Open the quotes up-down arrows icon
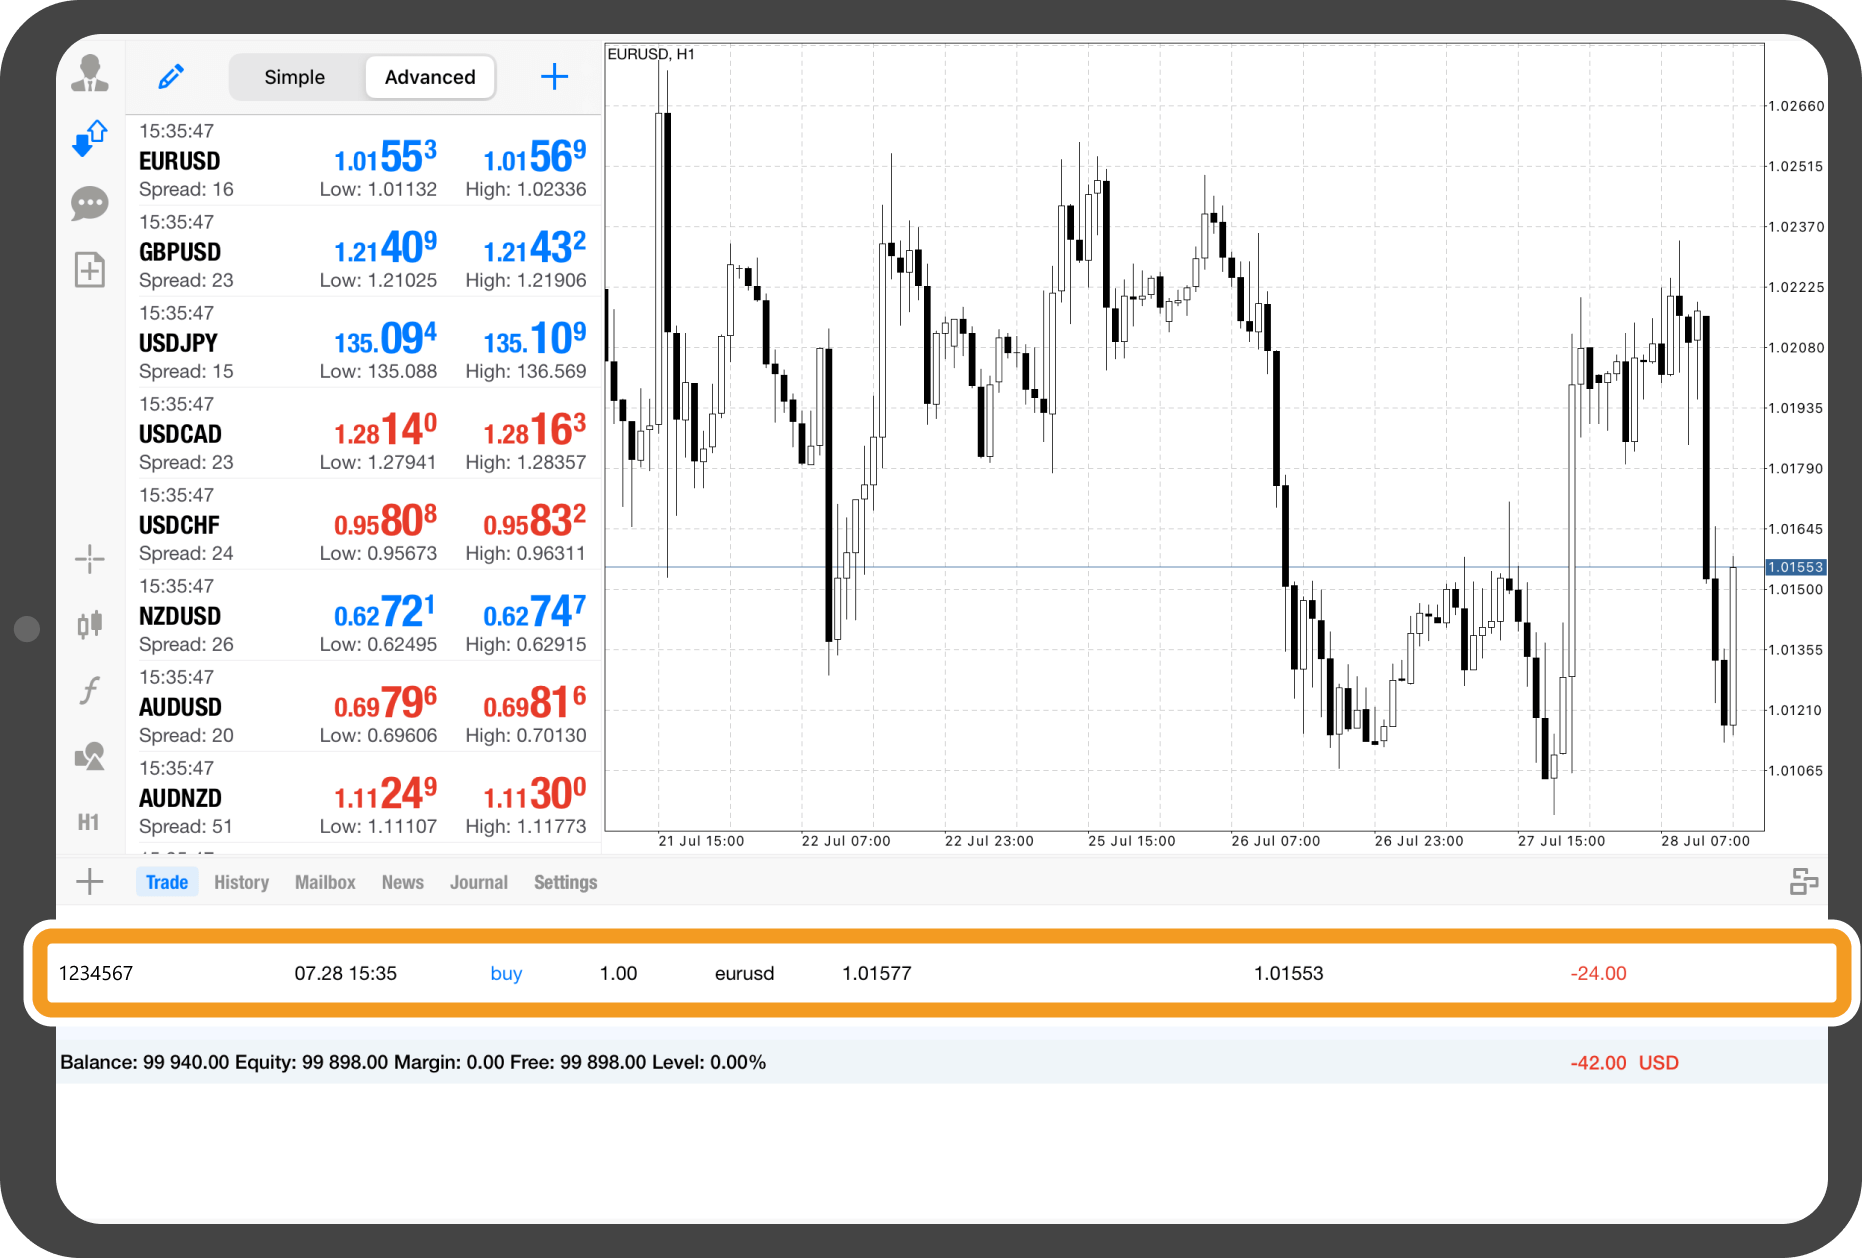The height and width of the screenshot is (1258, 1862). coord(90,138)
